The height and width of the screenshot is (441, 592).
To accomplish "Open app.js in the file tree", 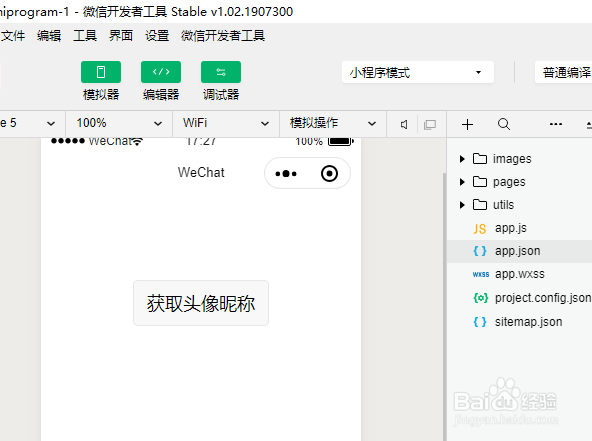I will tap(520, 228).
